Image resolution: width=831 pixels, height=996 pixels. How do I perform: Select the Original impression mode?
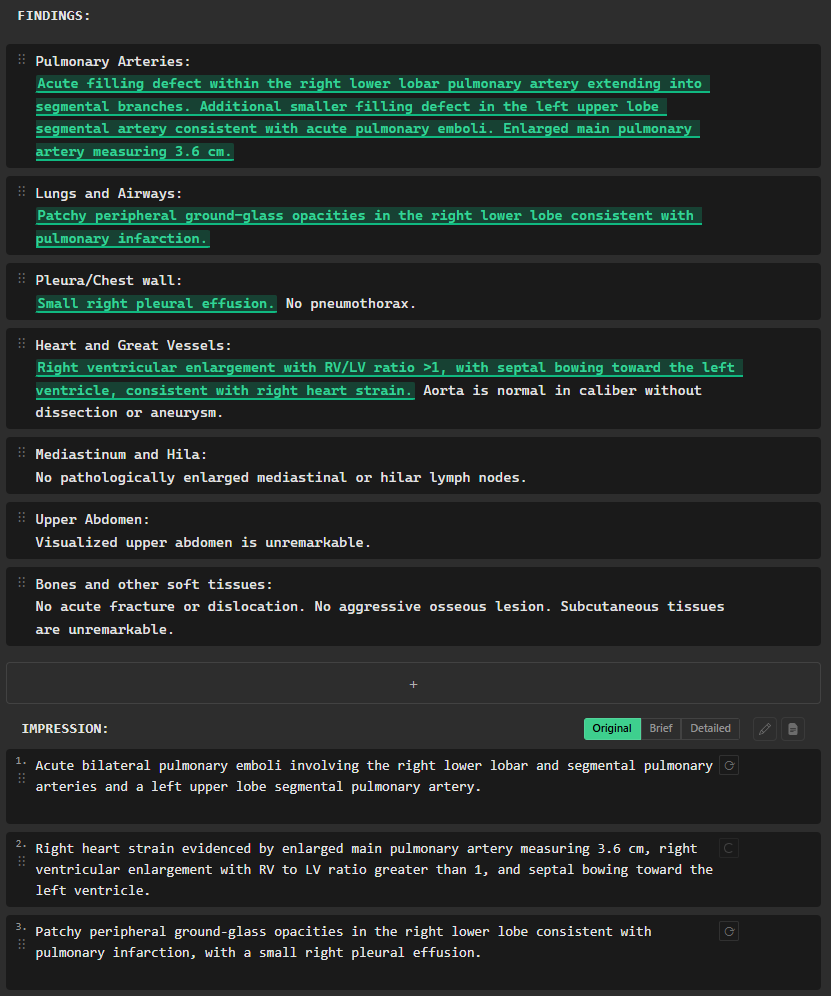coord(612,729)
